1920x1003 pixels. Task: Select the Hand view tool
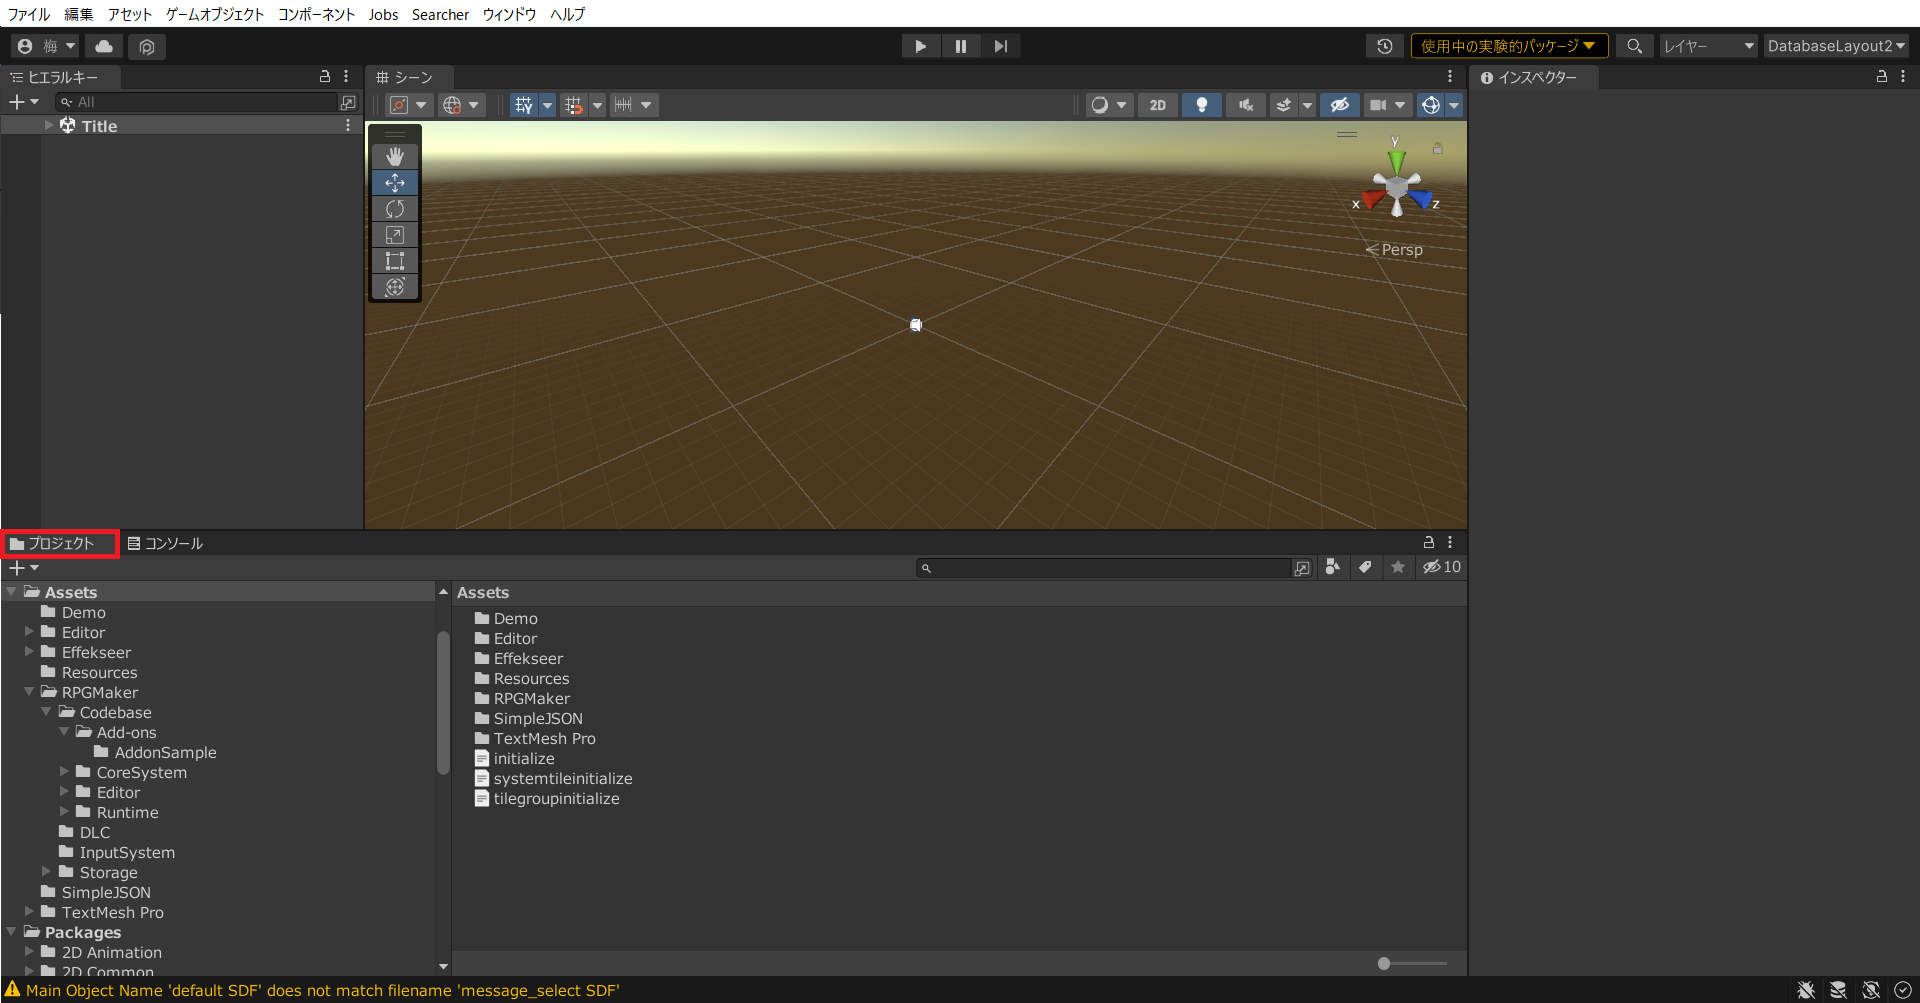click(x=395, y=157)
